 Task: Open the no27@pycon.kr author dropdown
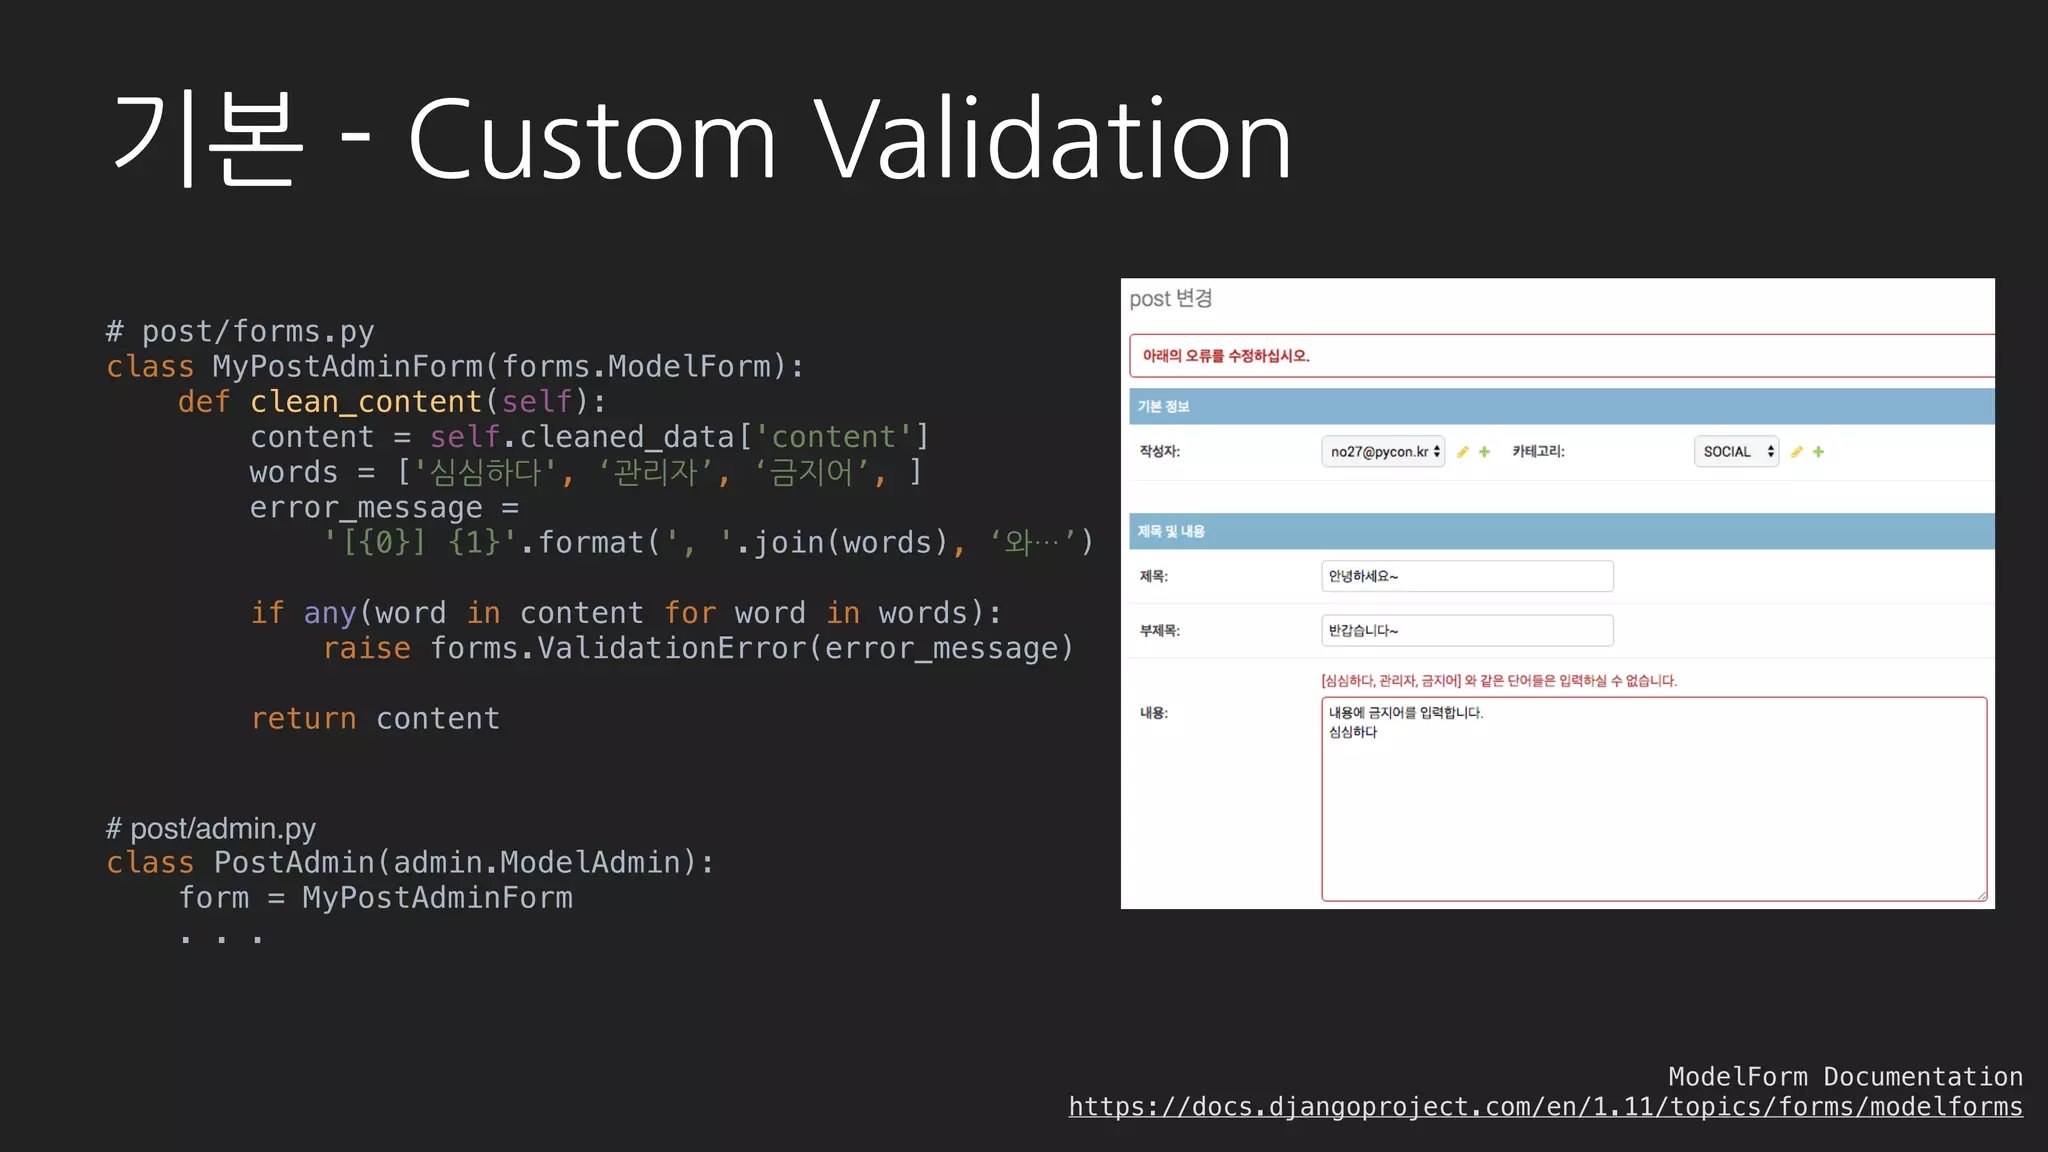coord(1383,452)
